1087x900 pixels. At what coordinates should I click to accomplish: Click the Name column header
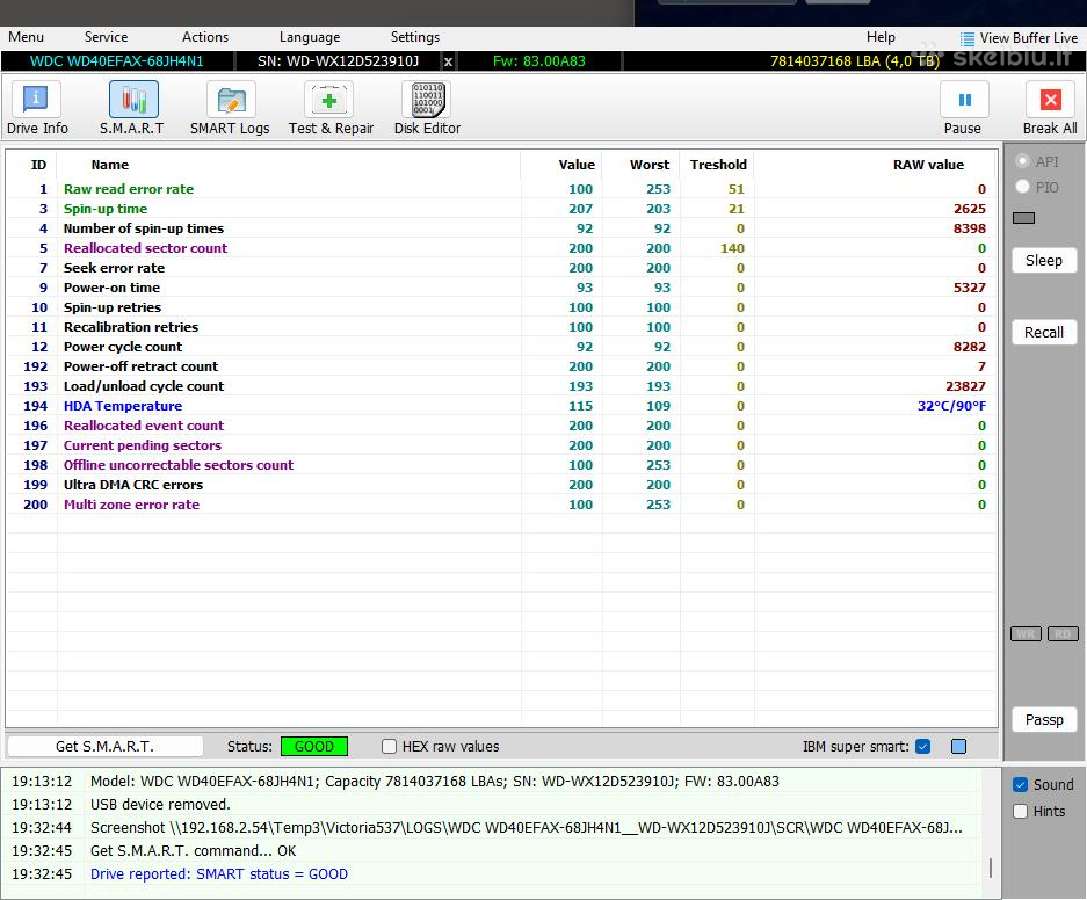coord(110,164)
